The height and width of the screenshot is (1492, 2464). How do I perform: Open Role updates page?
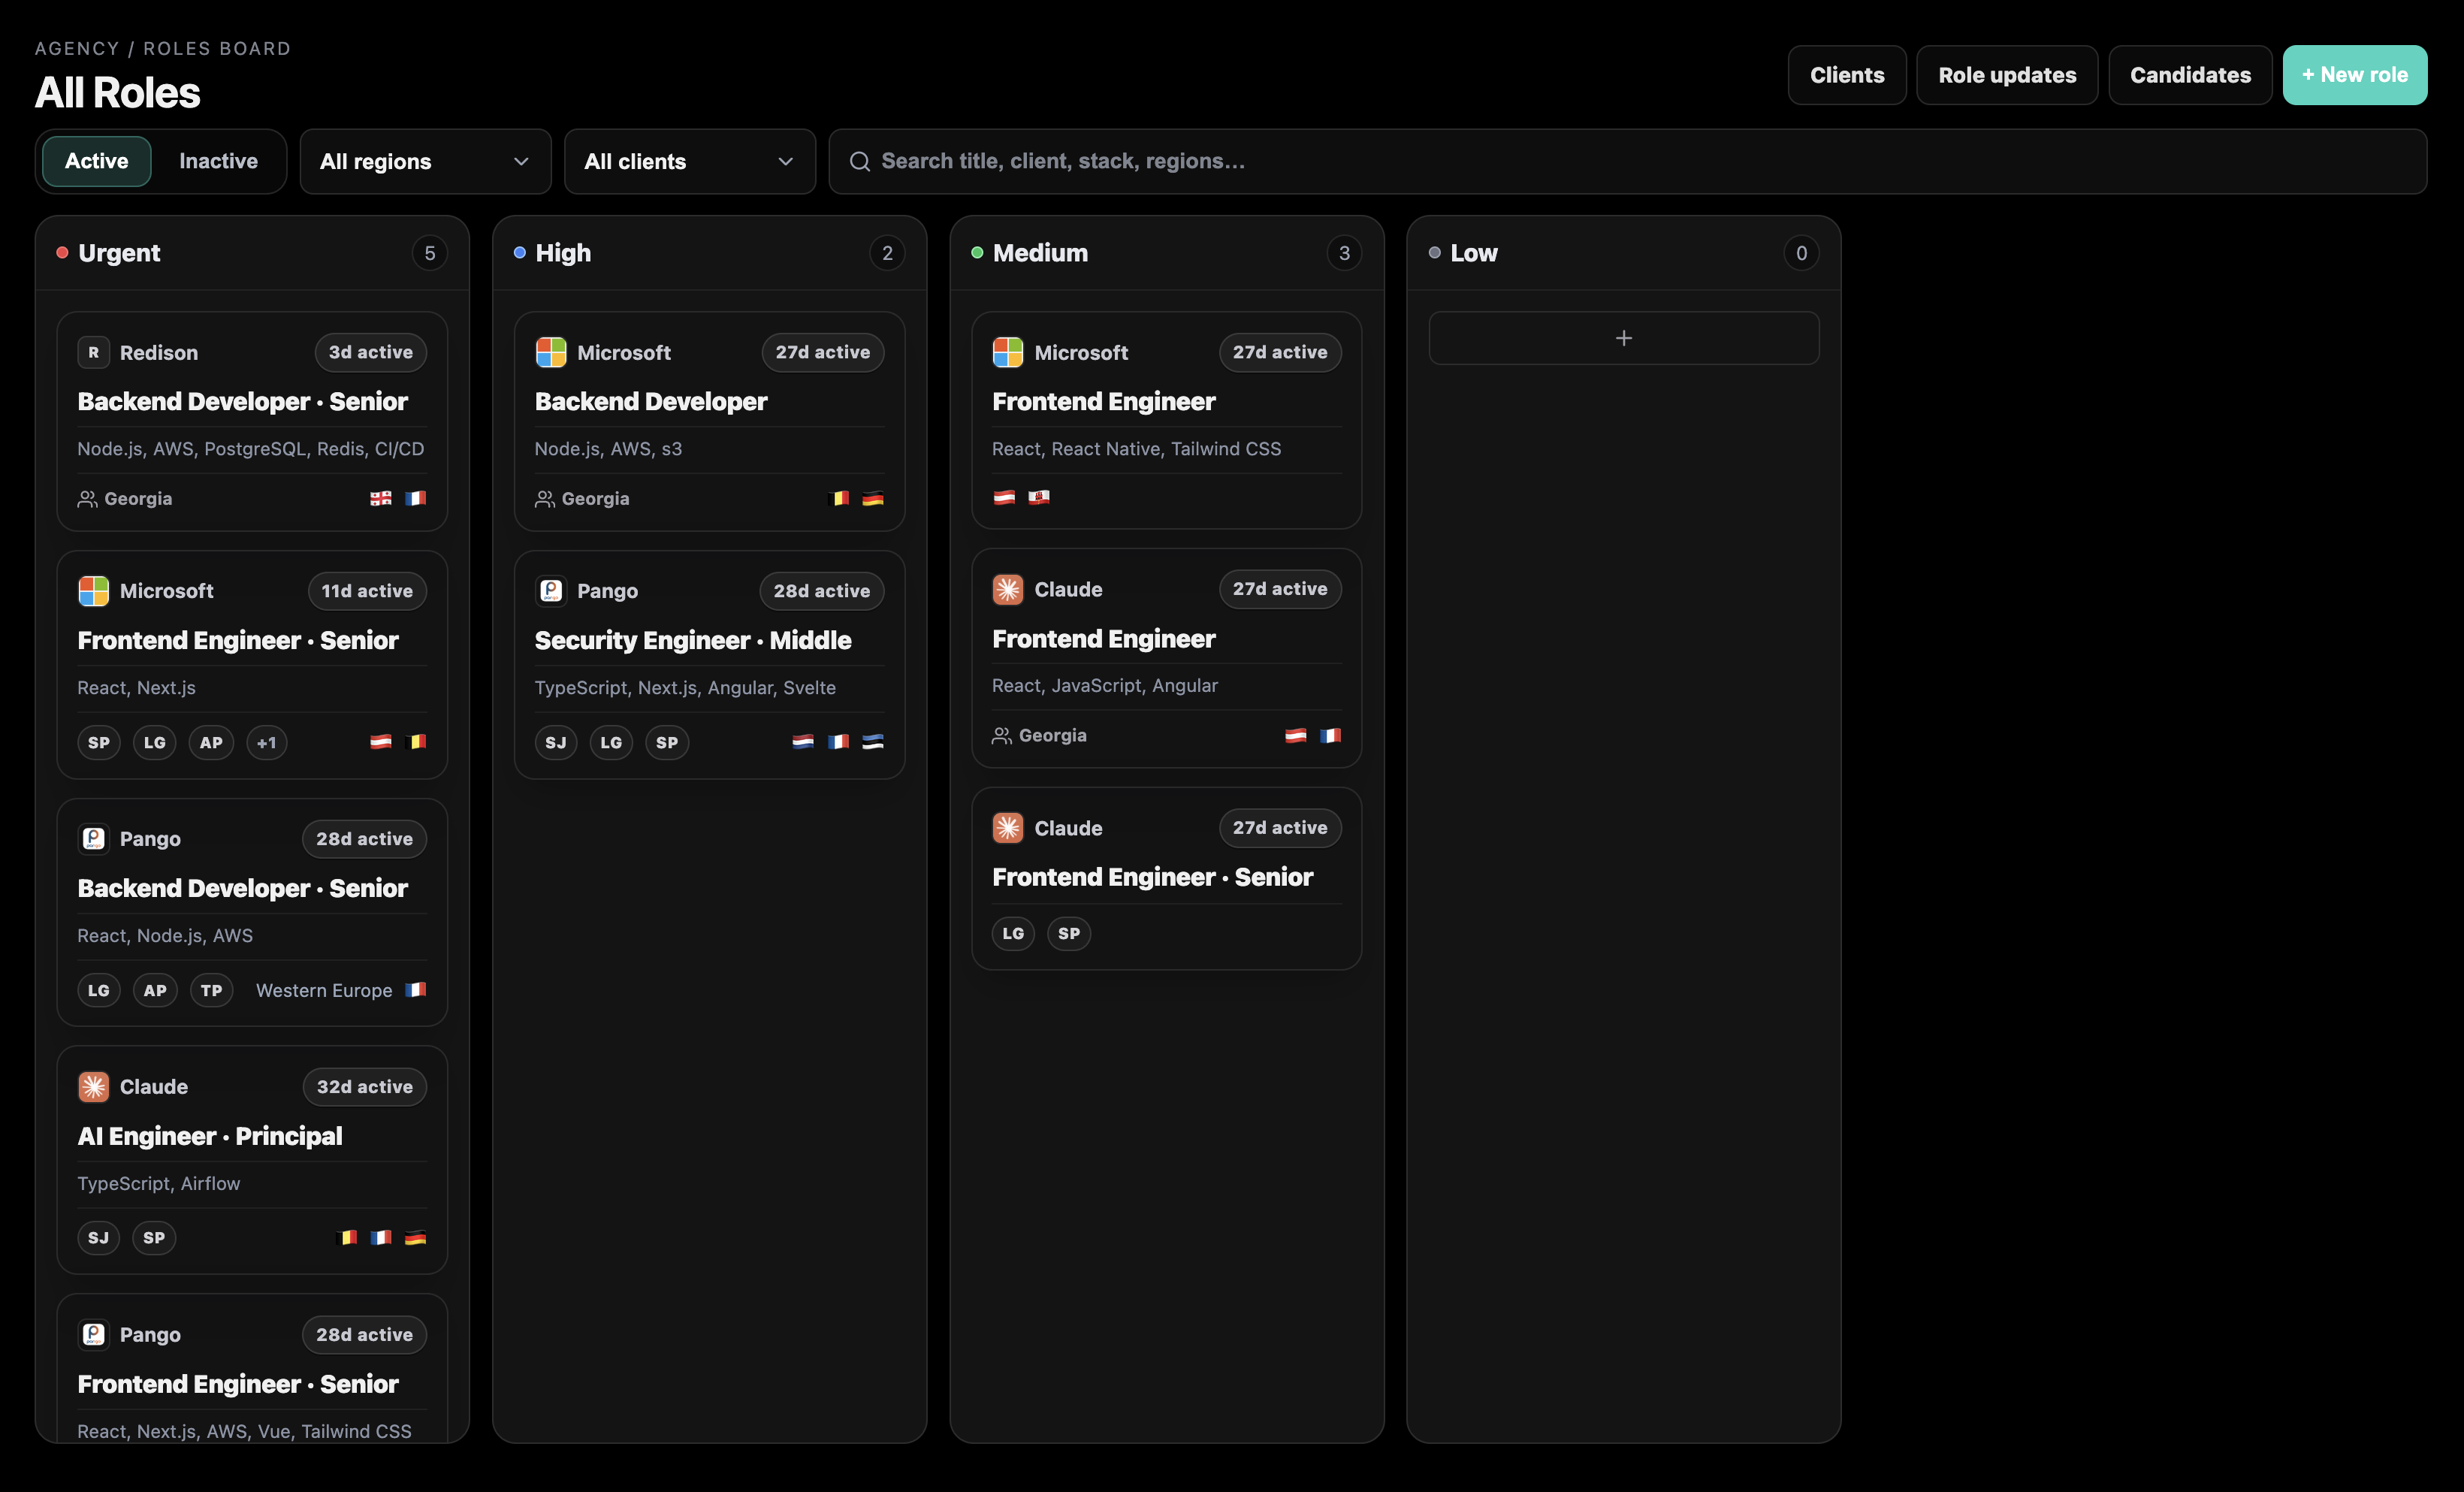(2007, 75)
